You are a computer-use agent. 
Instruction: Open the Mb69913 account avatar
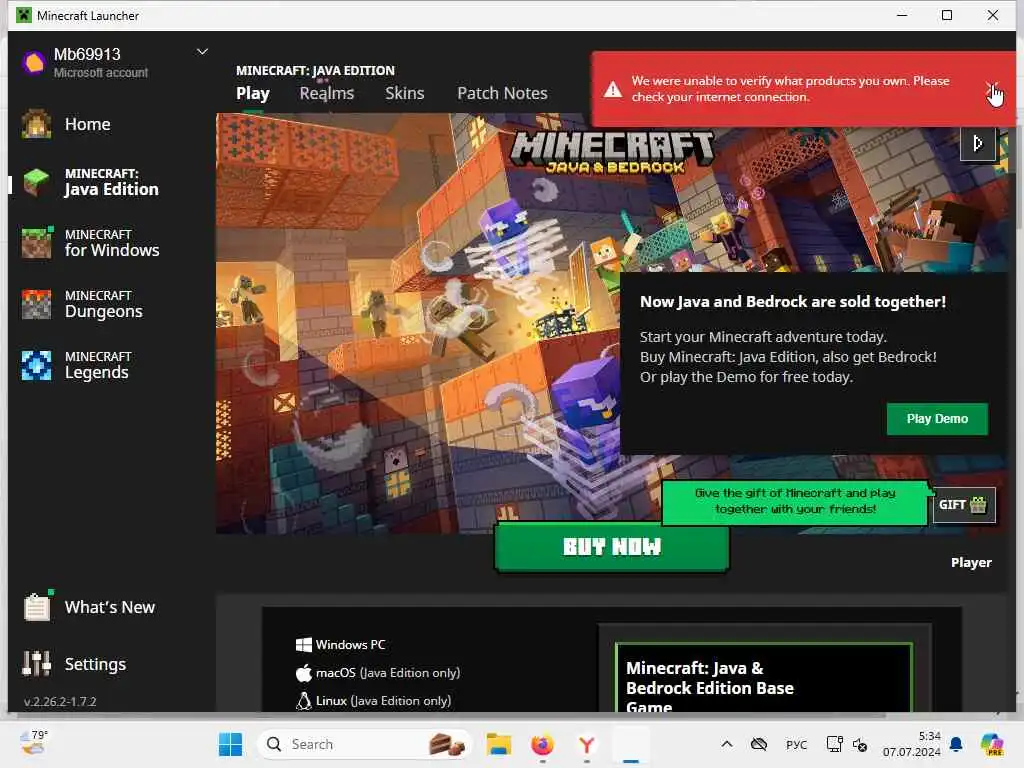(x=33, y=63)
